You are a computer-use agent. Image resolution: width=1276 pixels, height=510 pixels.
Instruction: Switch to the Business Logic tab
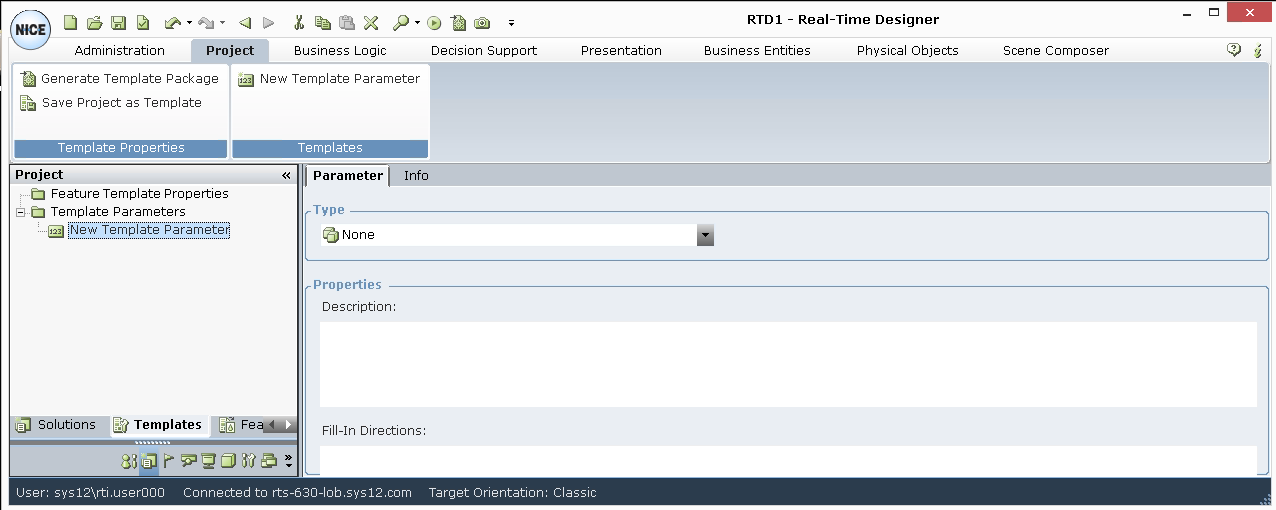(340, 50)
